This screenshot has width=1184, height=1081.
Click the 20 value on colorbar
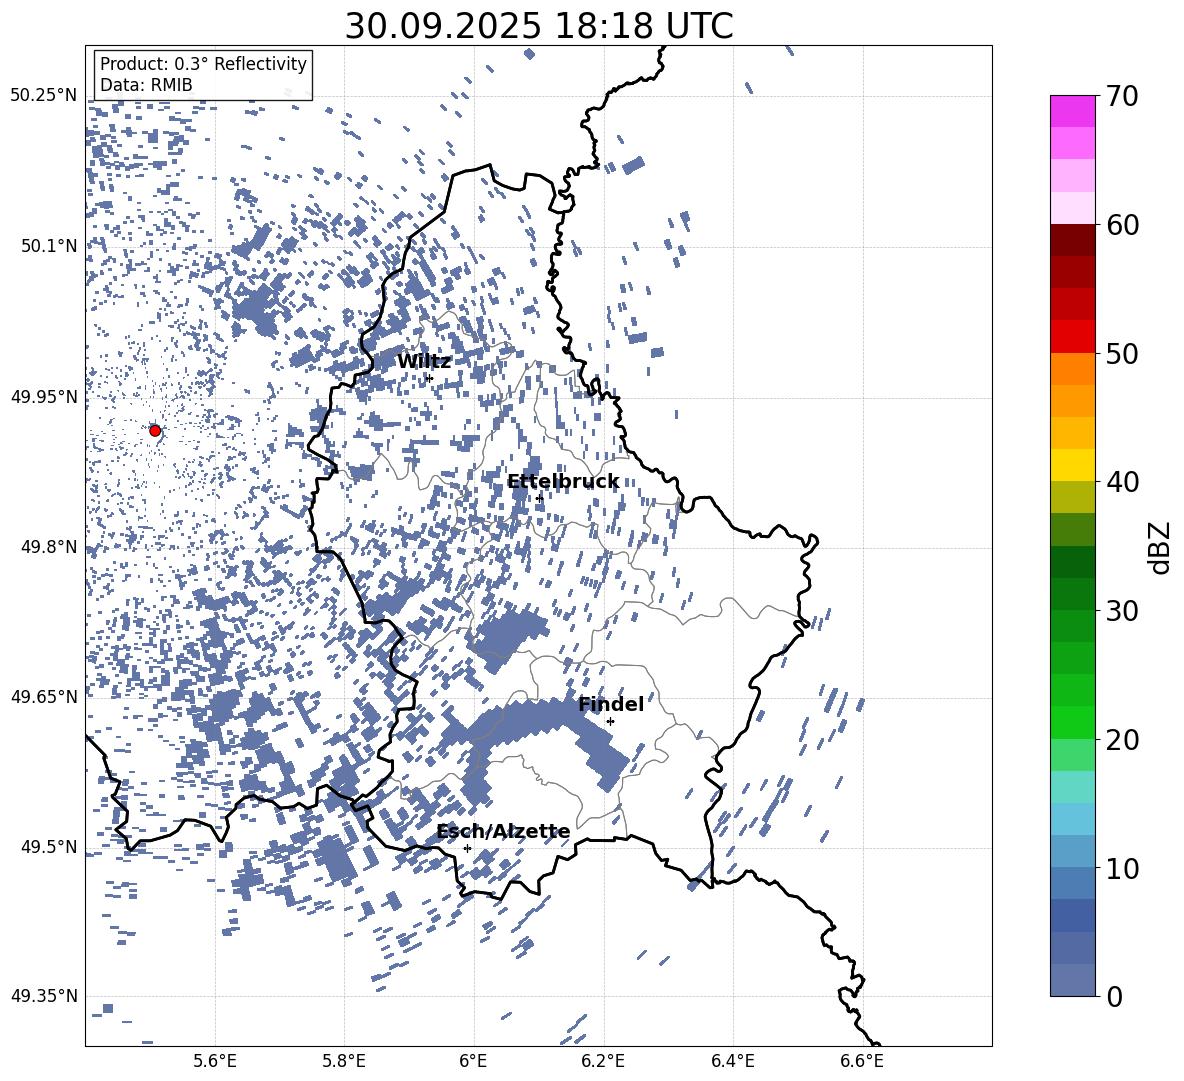(1122, 740)
